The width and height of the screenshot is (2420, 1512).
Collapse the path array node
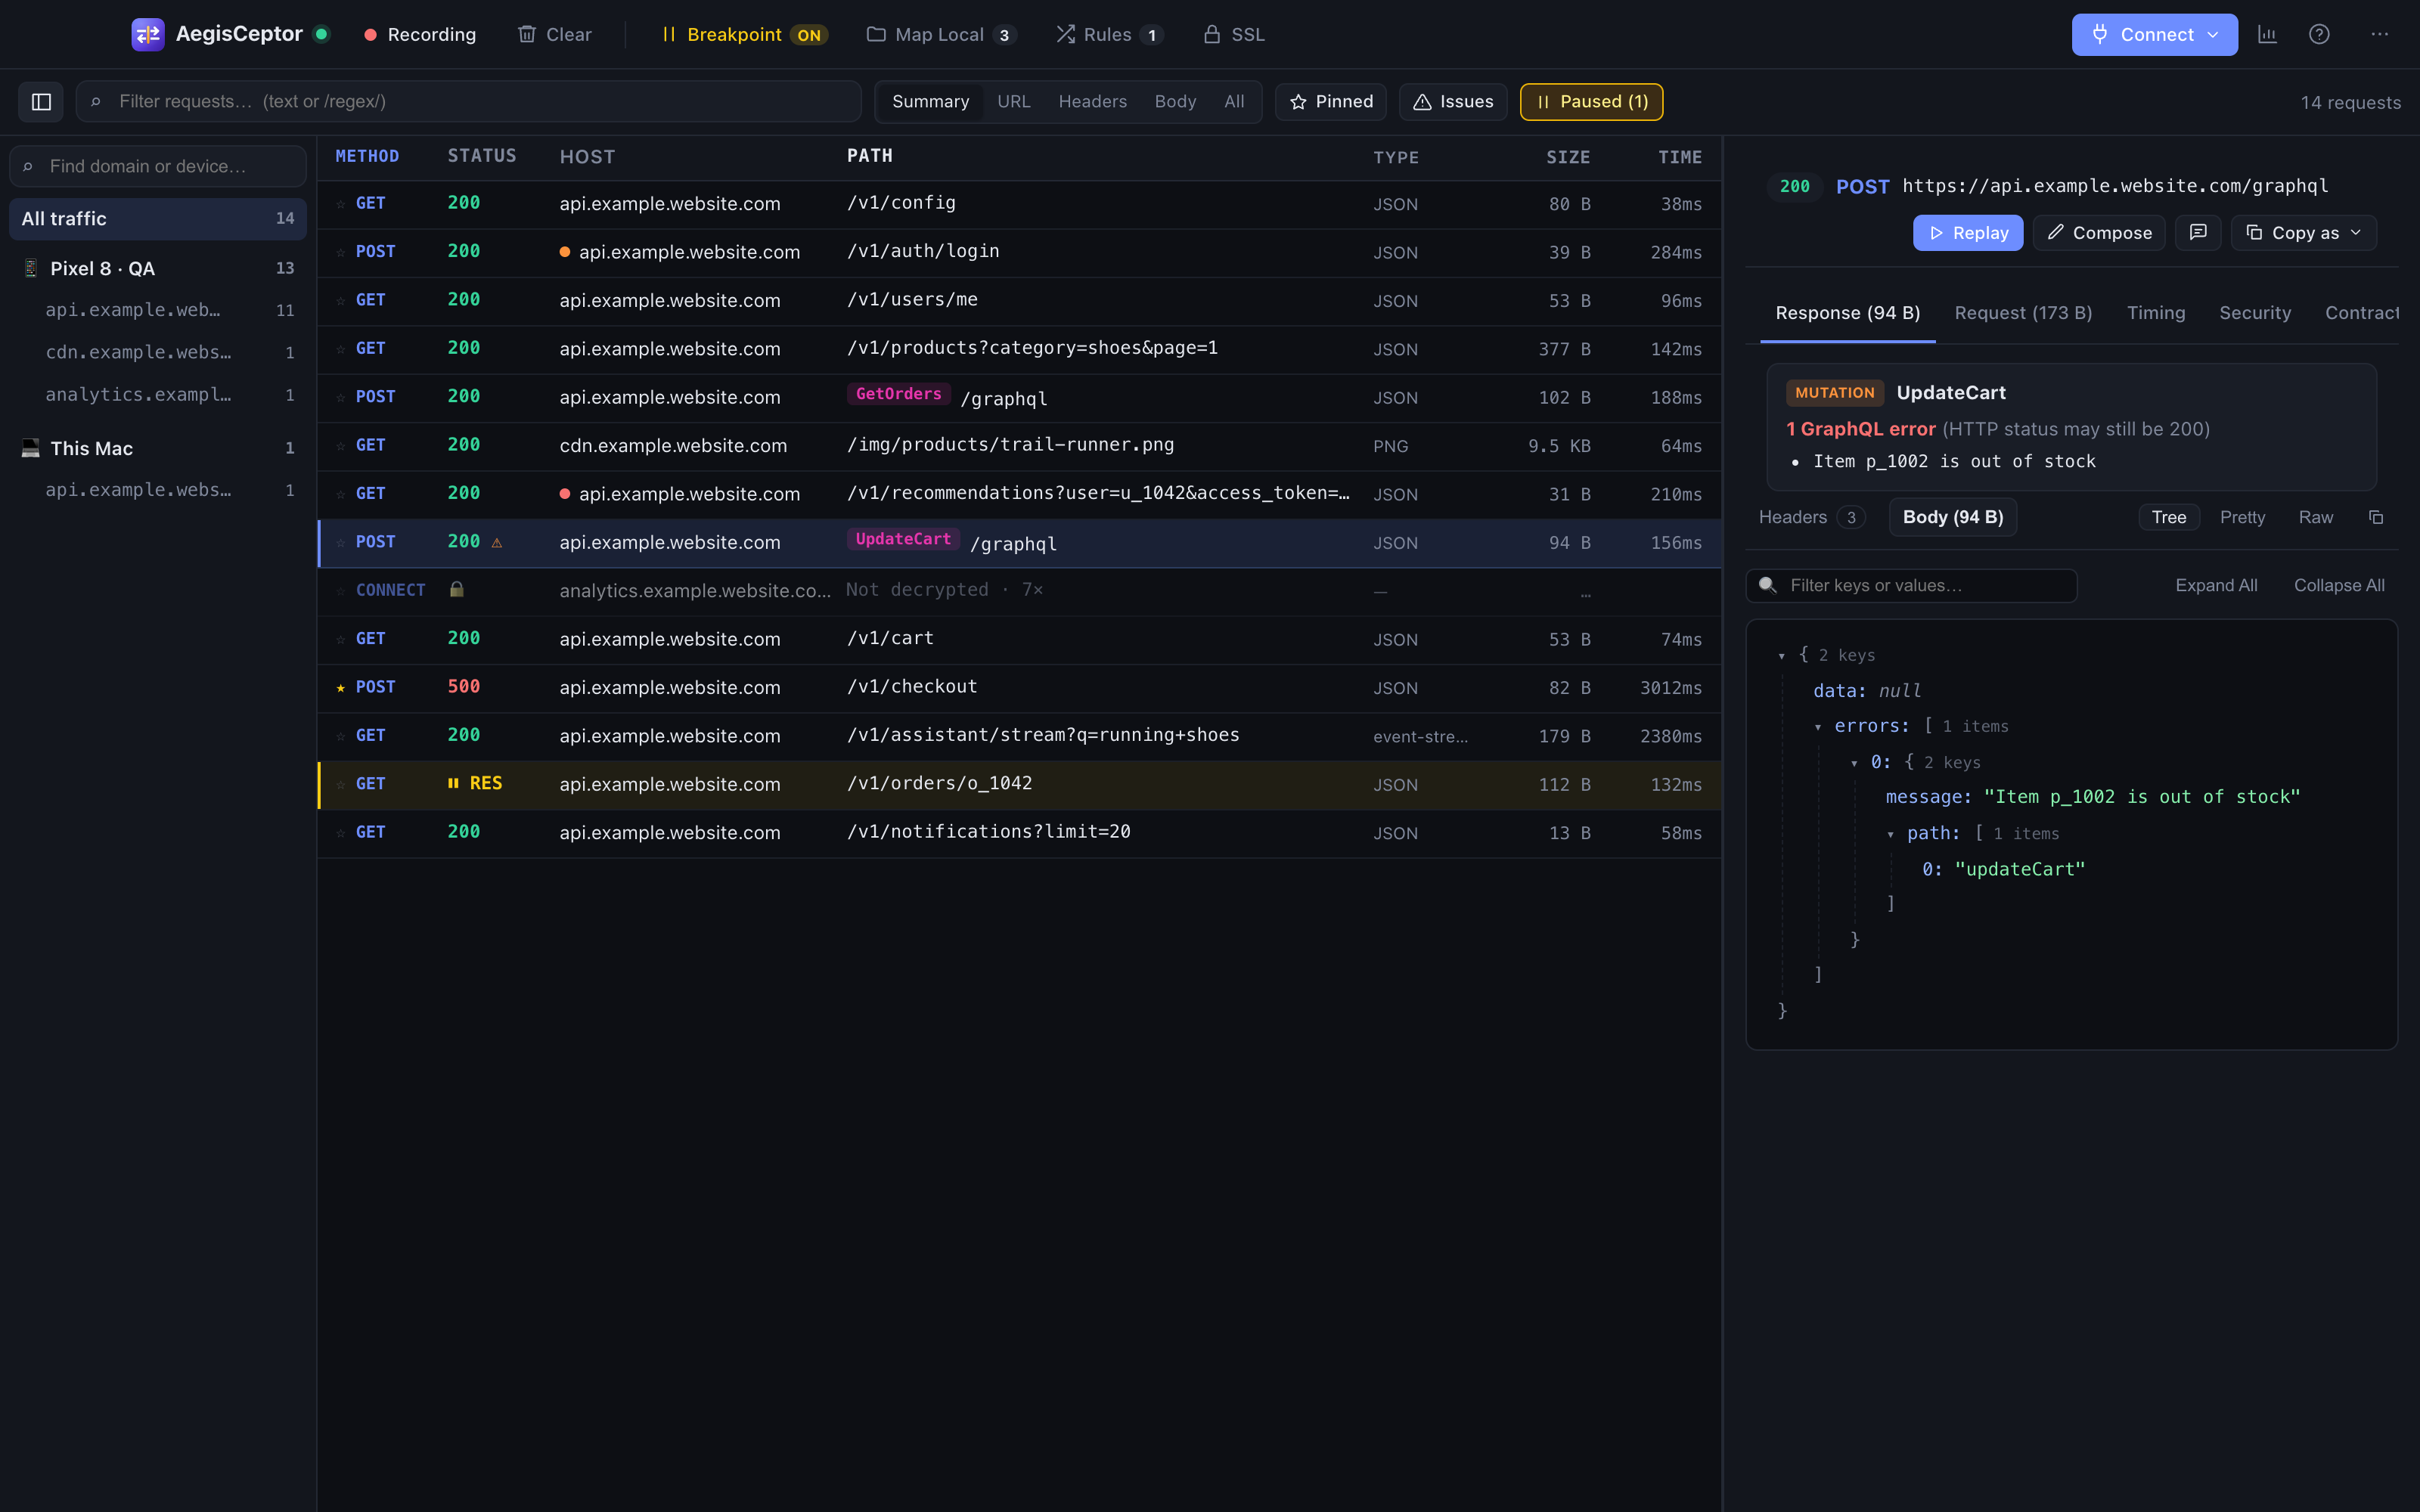1890,834
